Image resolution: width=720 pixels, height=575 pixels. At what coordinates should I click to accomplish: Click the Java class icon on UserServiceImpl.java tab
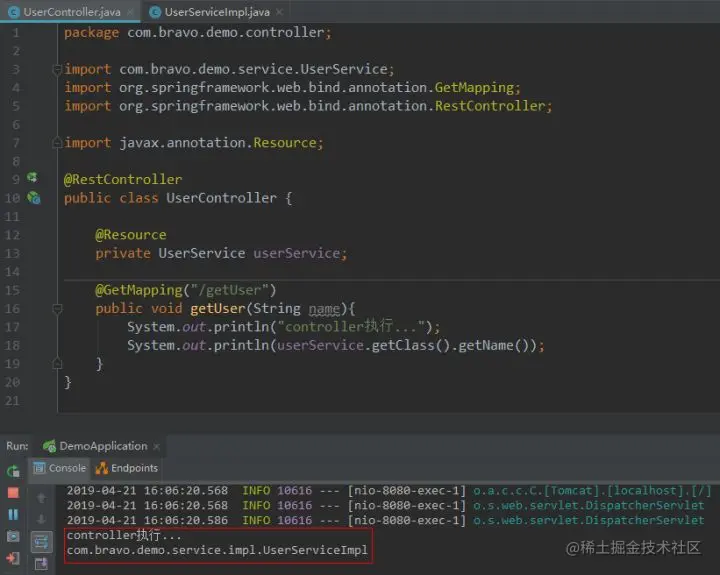[155, 12]
